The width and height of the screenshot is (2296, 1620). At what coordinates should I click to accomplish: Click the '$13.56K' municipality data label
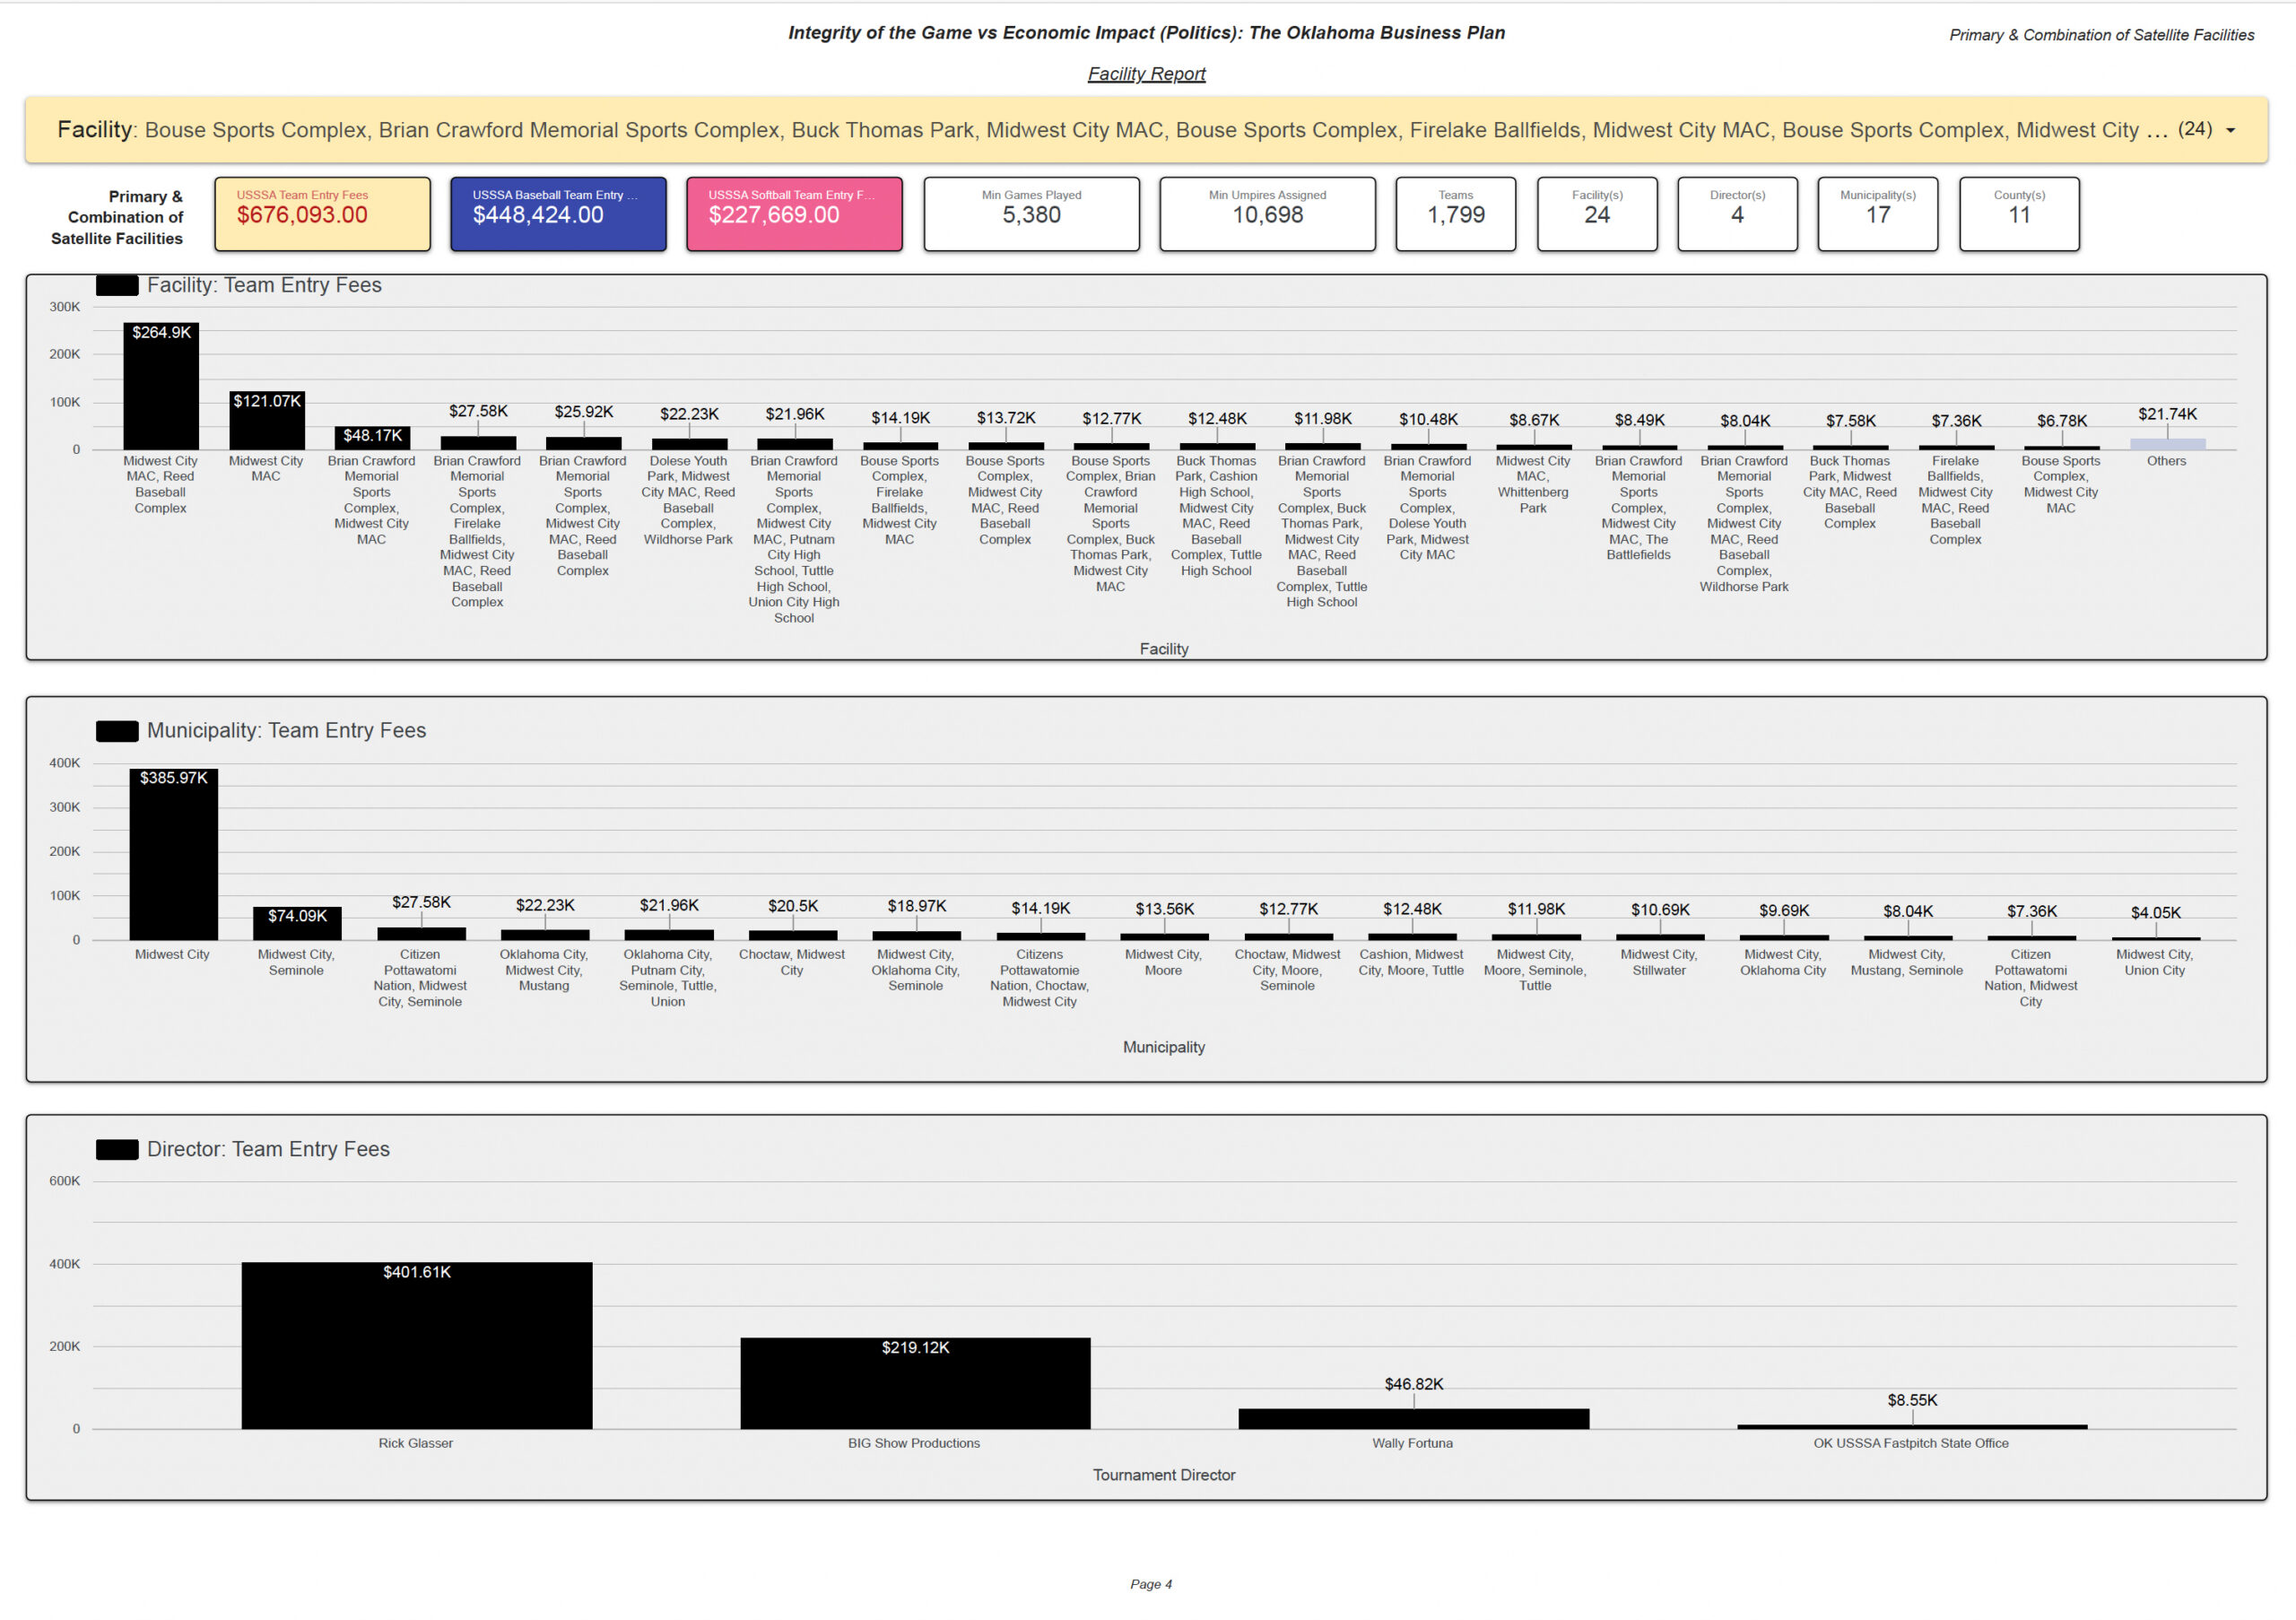click(1165, 909)
